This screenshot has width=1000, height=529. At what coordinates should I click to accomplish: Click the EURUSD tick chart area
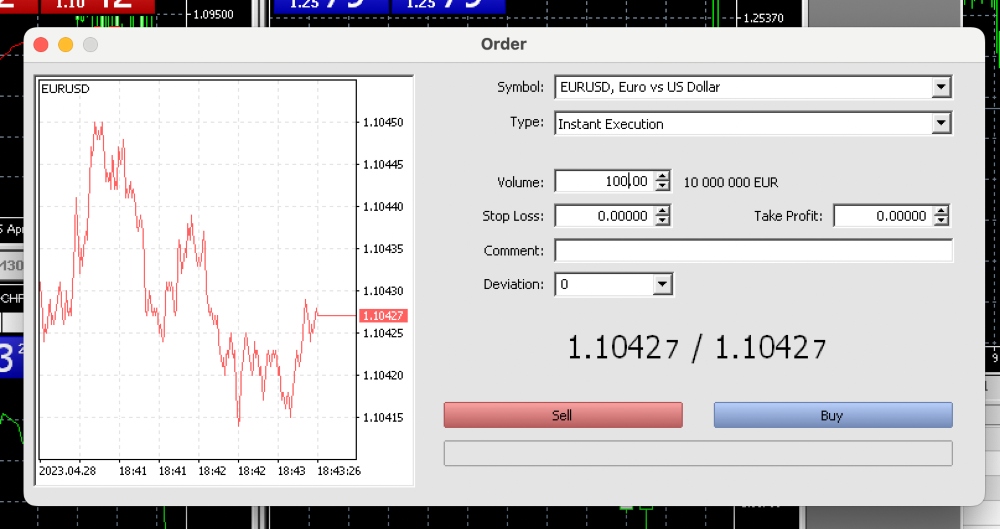(197, 269)
